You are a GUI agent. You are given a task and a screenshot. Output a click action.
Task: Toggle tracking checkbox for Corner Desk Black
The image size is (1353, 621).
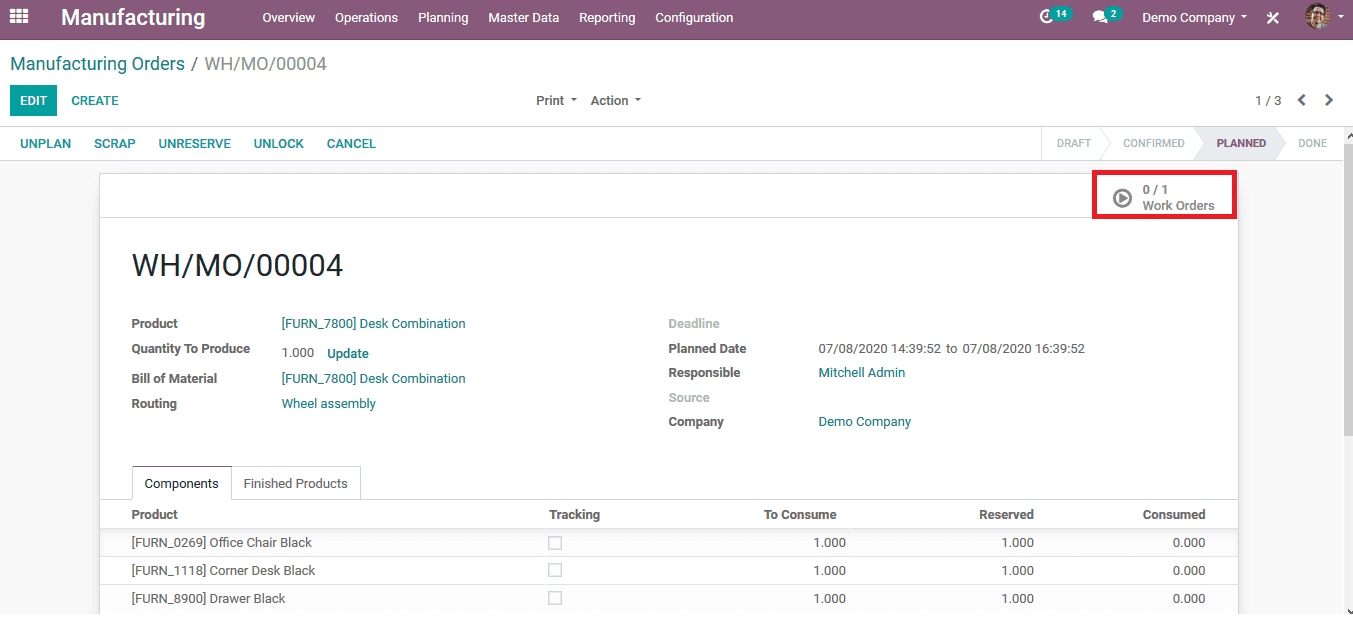(555, 570)
